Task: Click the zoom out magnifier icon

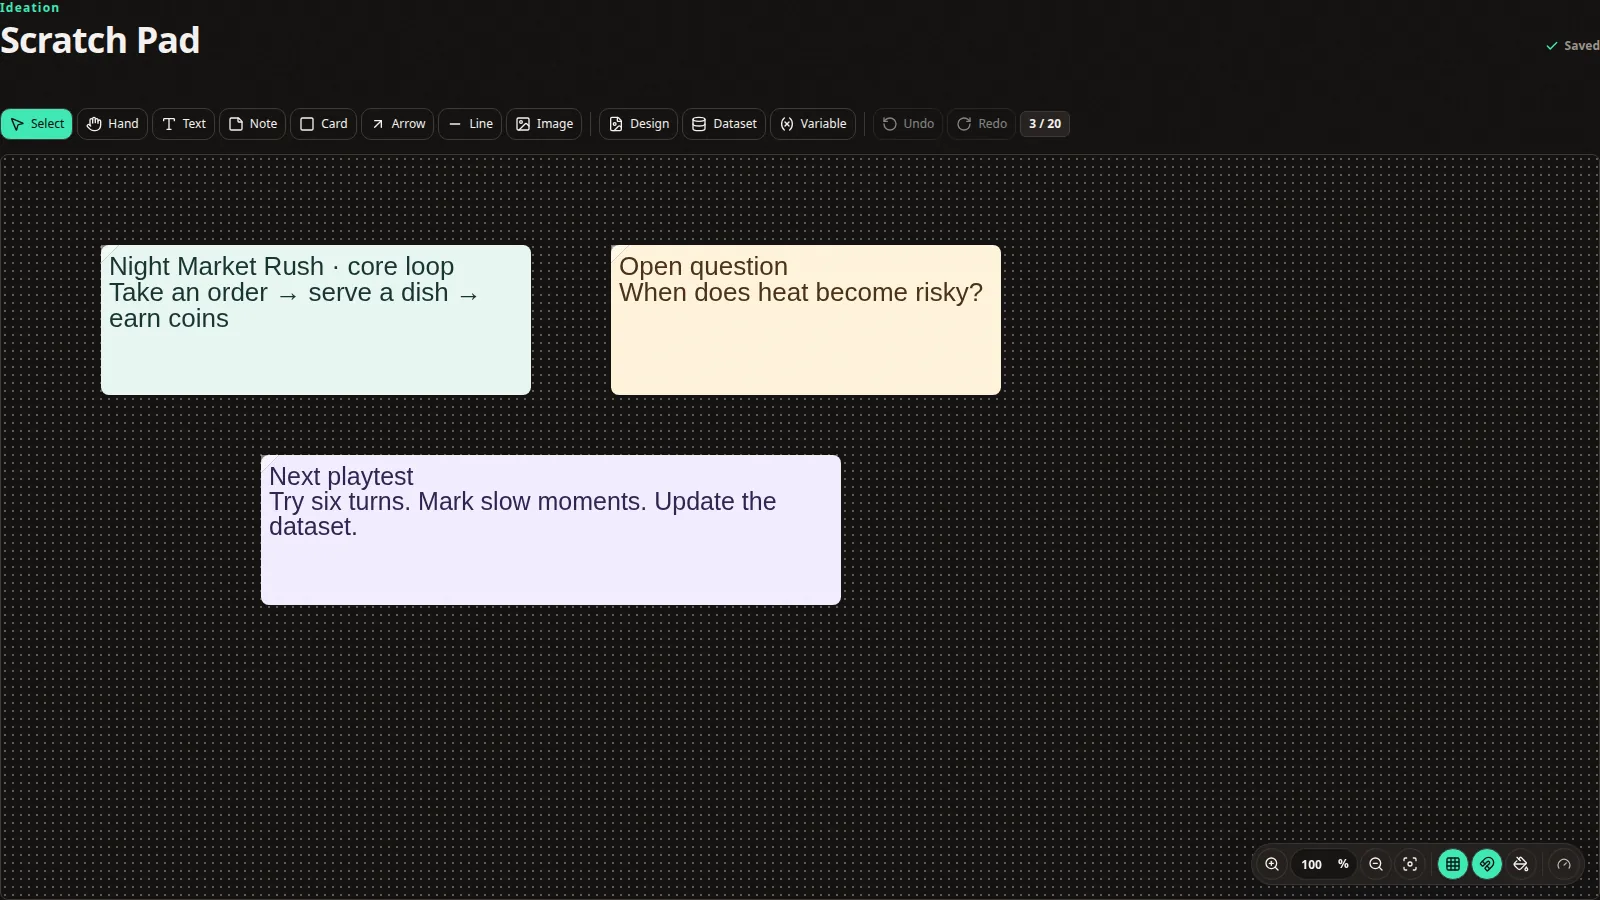Action: (x=1376, y=864)
